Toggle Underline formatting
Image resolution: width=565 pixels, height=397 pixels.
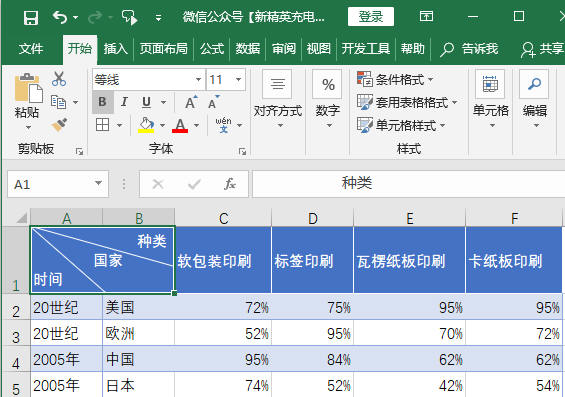[146, 102]
